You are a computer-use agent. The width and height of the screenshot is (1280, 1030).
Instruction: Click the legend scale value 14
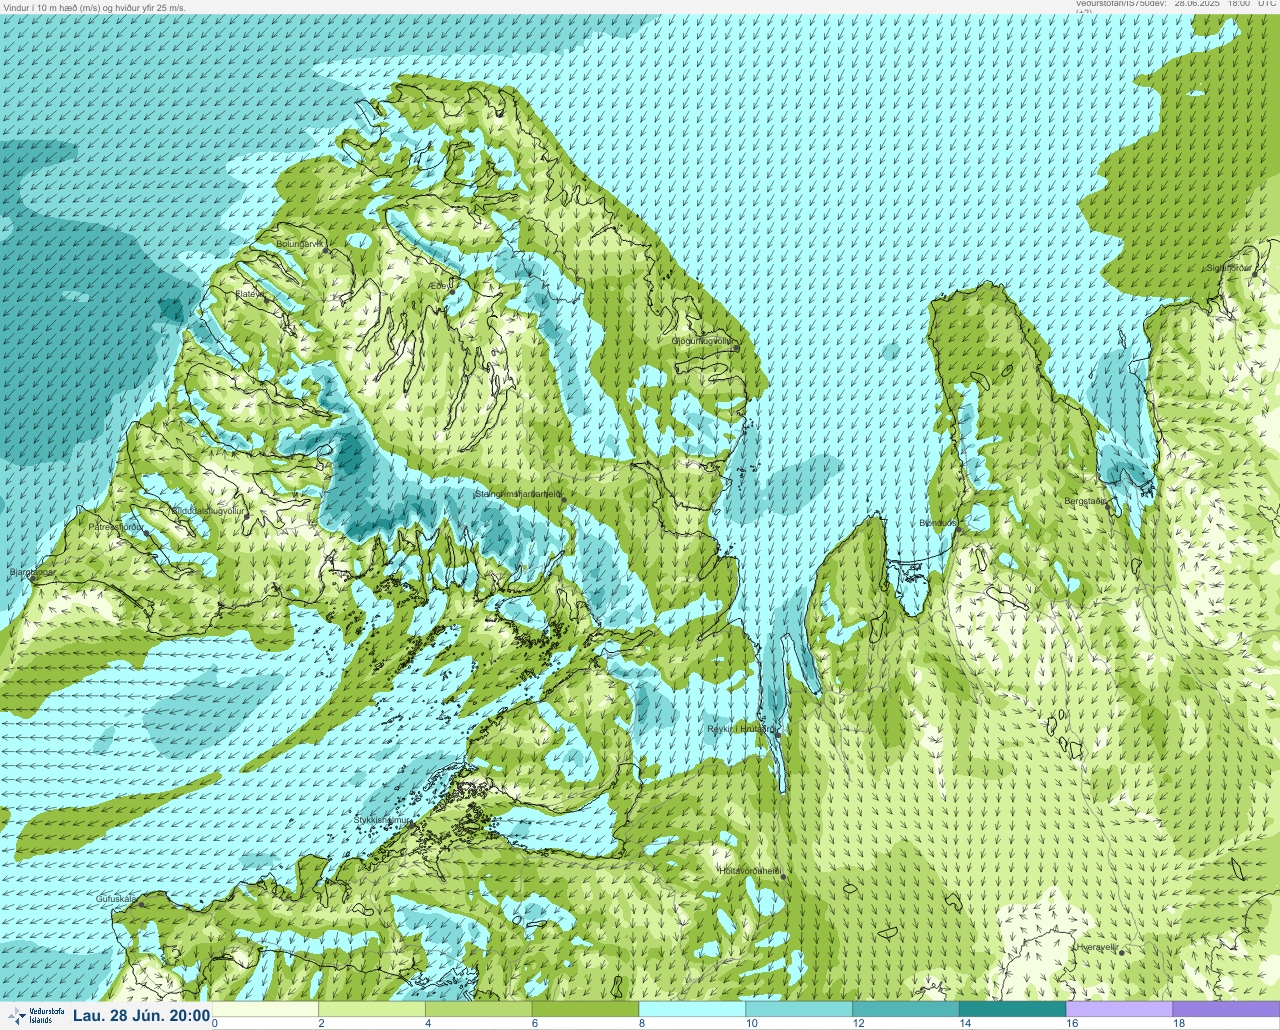965,1023
